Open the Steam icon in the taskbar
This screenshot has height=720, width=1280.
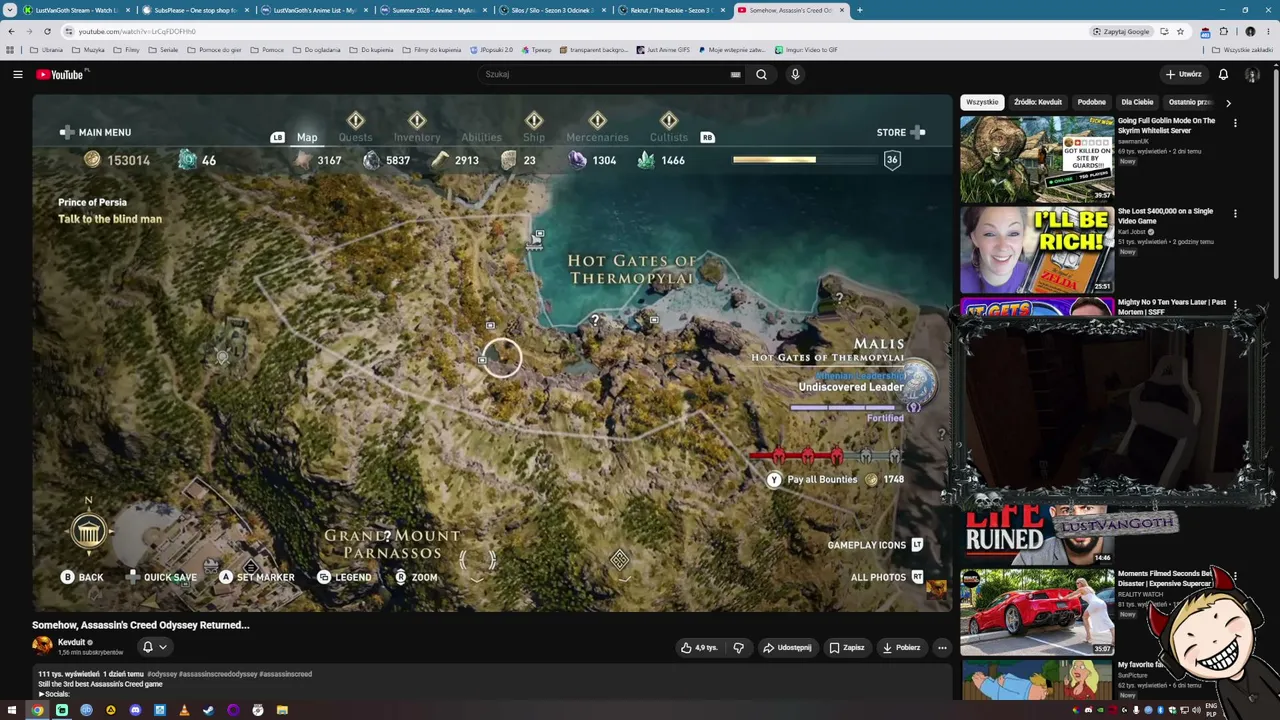coord(208,710)
